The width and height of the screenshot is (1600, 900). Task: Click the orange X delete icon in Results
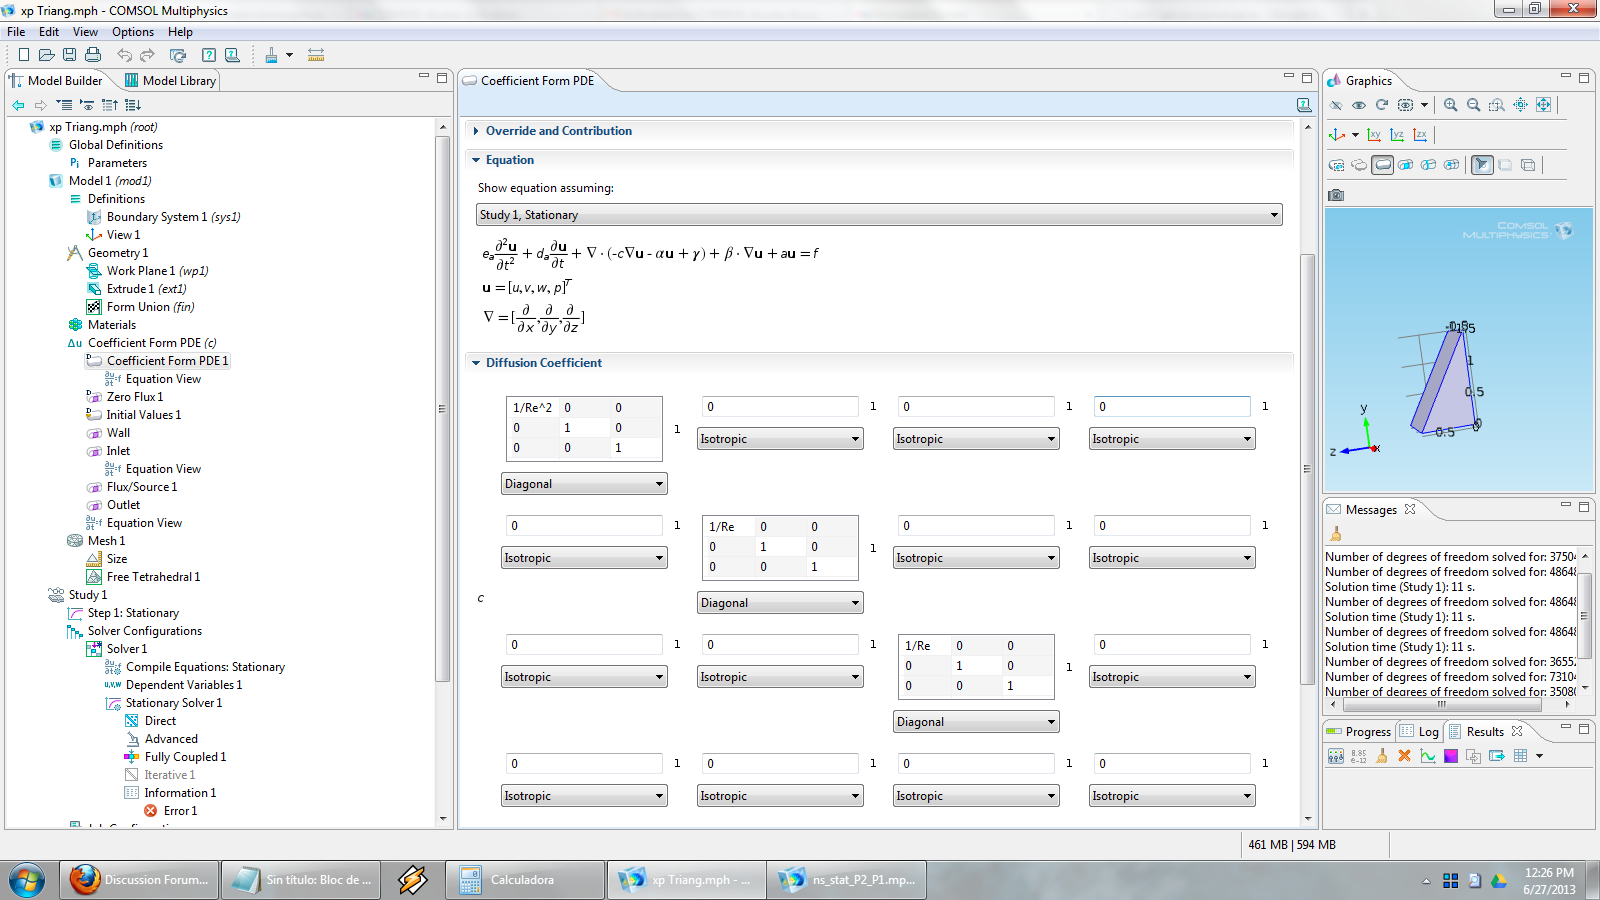coord(1404,756)
